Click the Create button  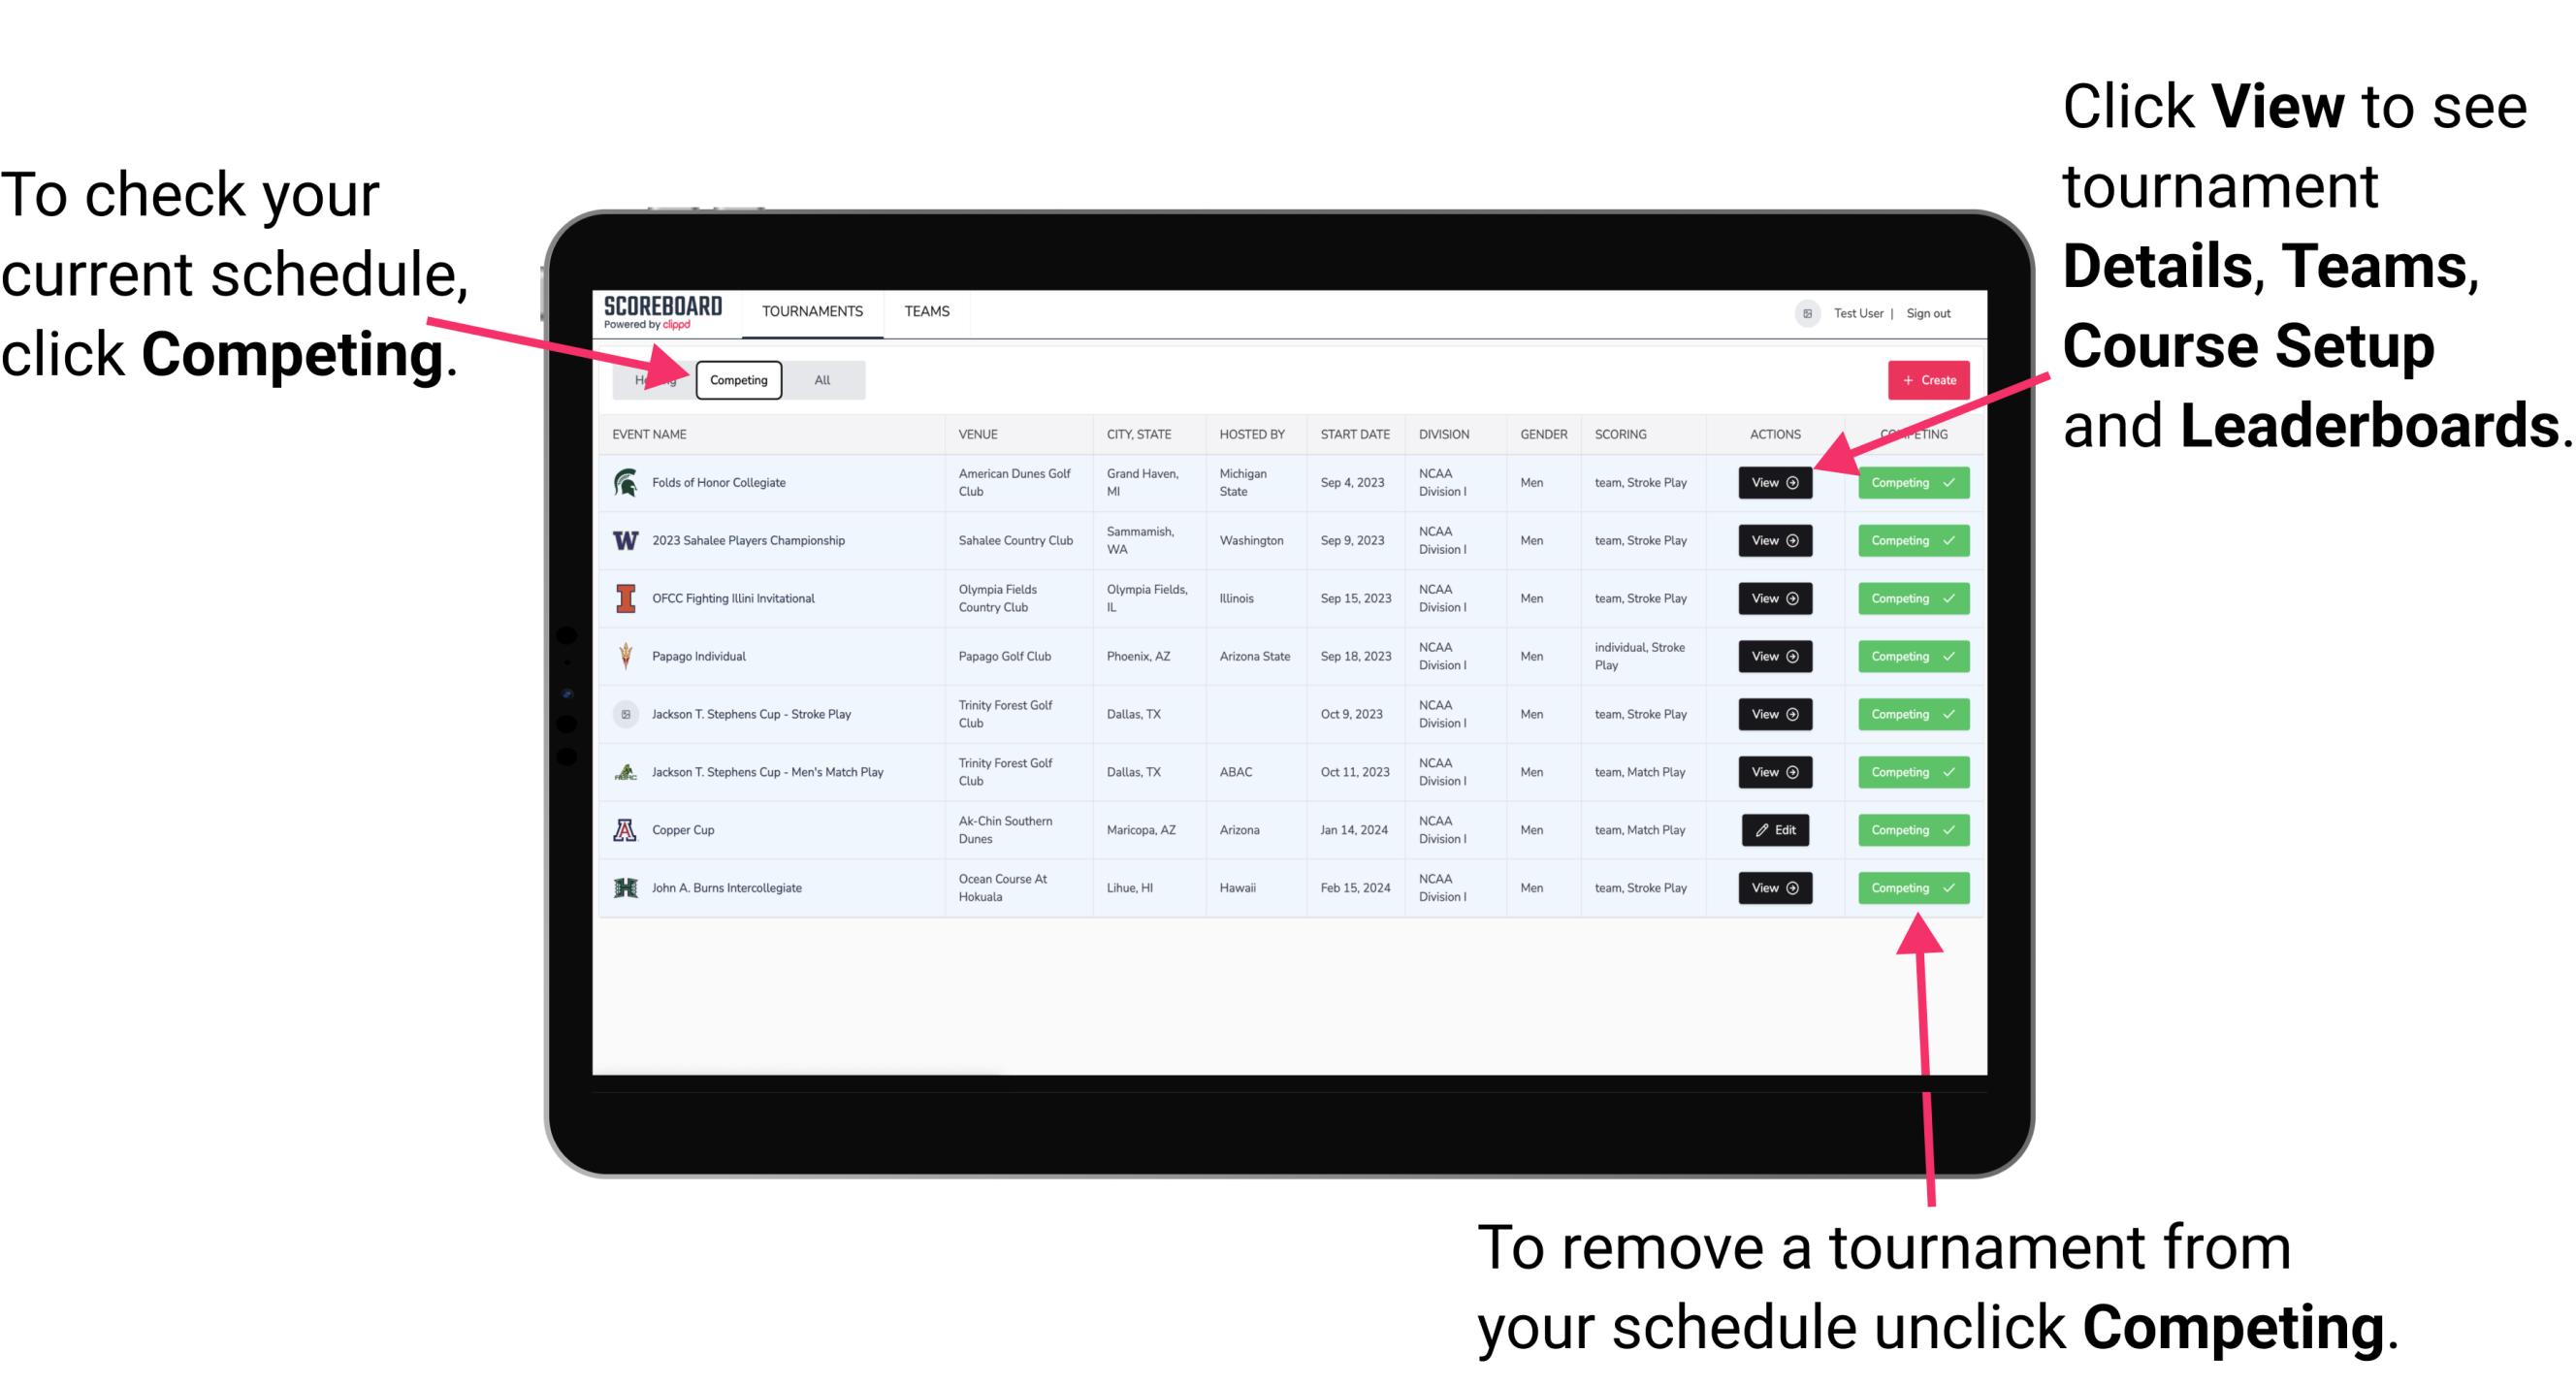(x=1924, y=379)
